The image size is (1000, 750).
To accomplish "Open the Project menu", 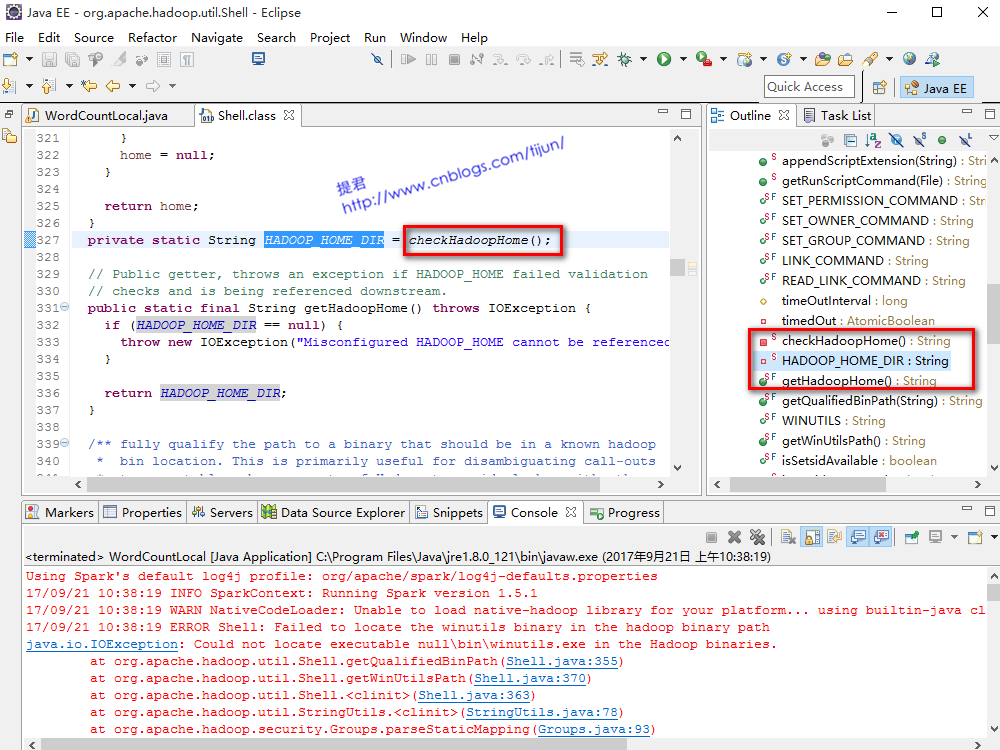I will point(330,38).
